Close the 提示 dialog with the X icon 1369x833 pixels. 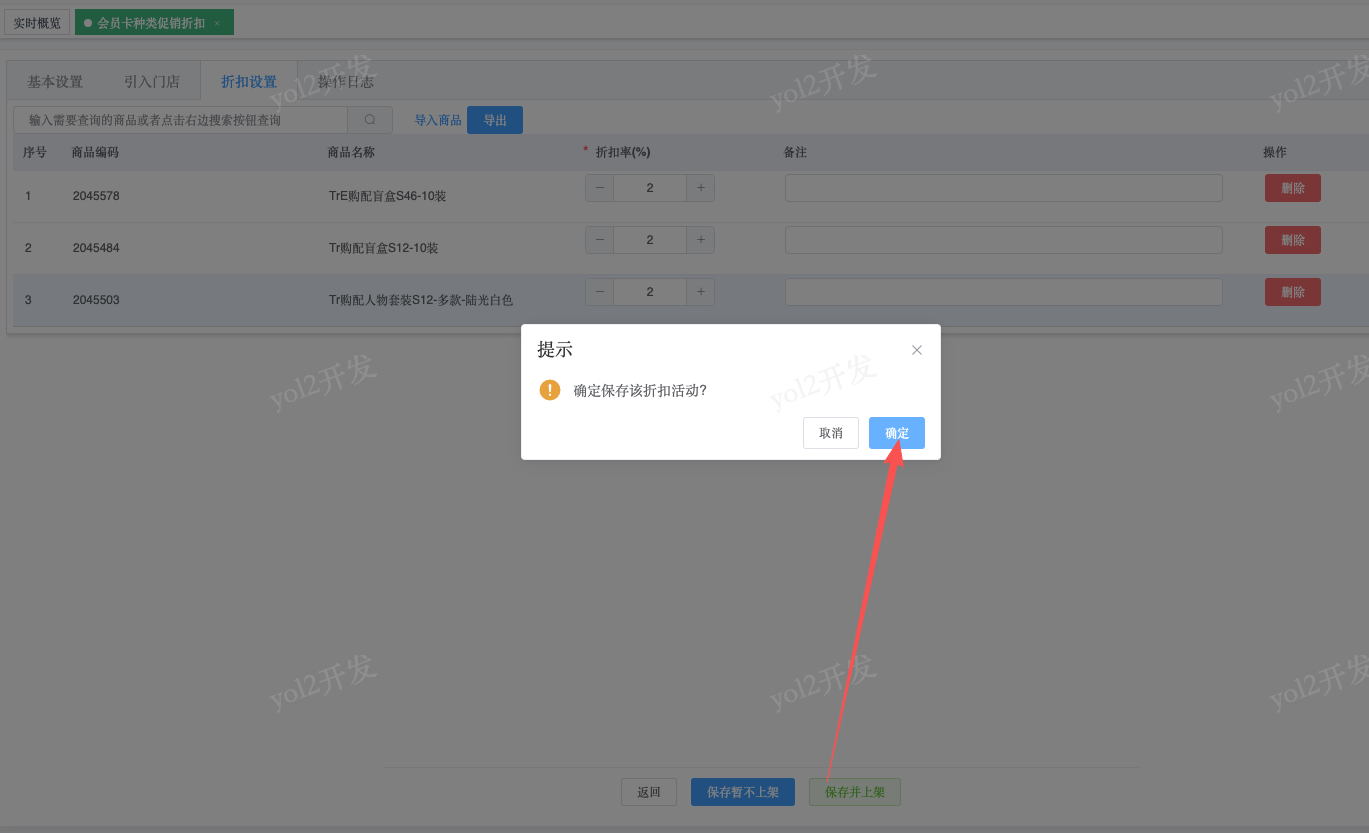click(x=917, y=350)
